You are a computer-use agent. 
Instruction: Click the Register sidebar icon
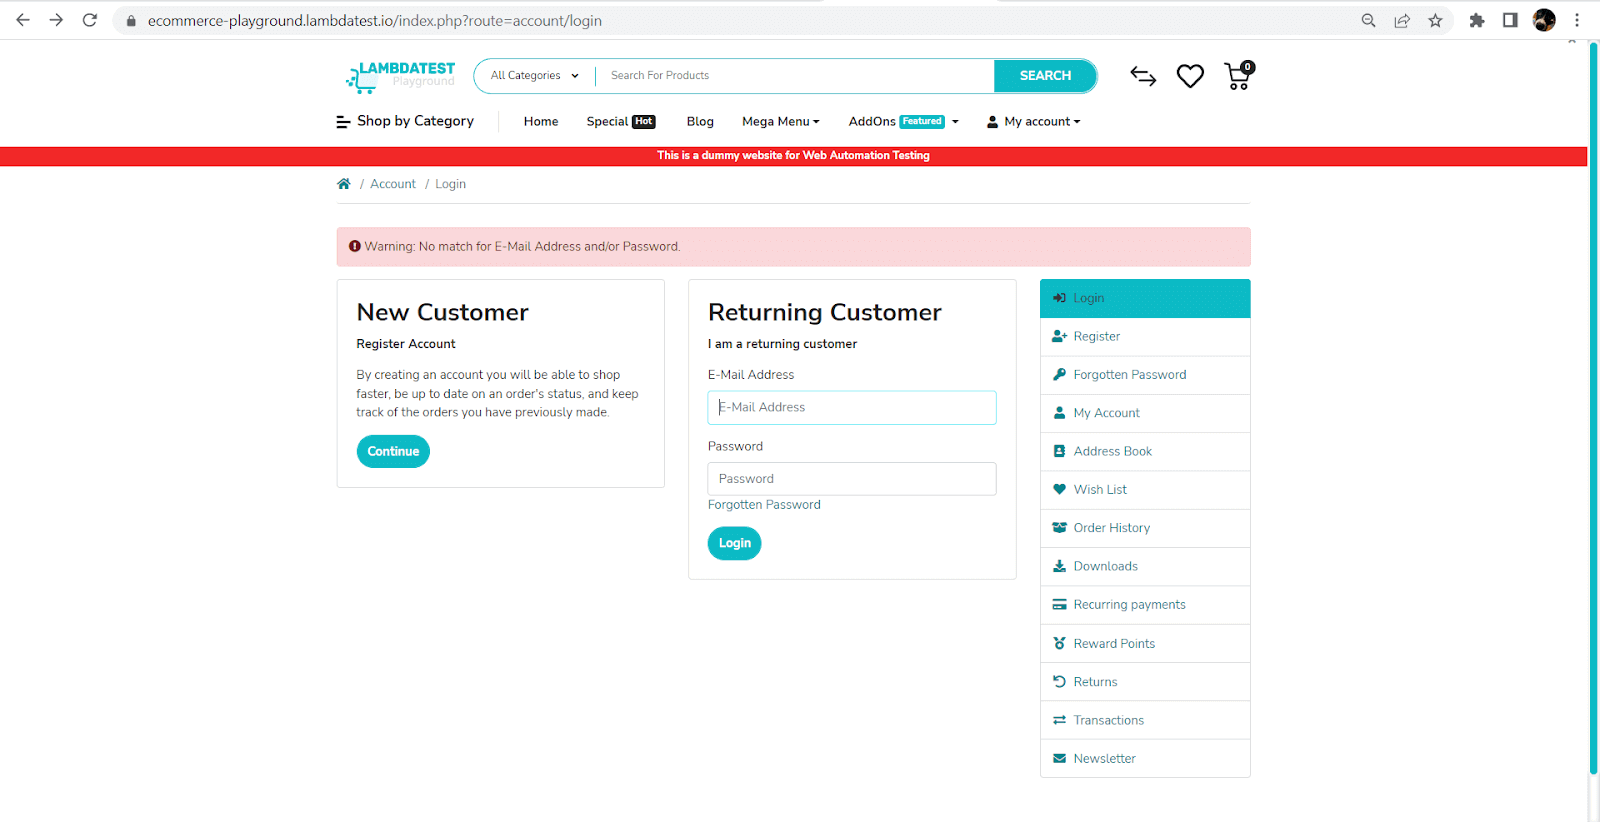pos(1060,336)
